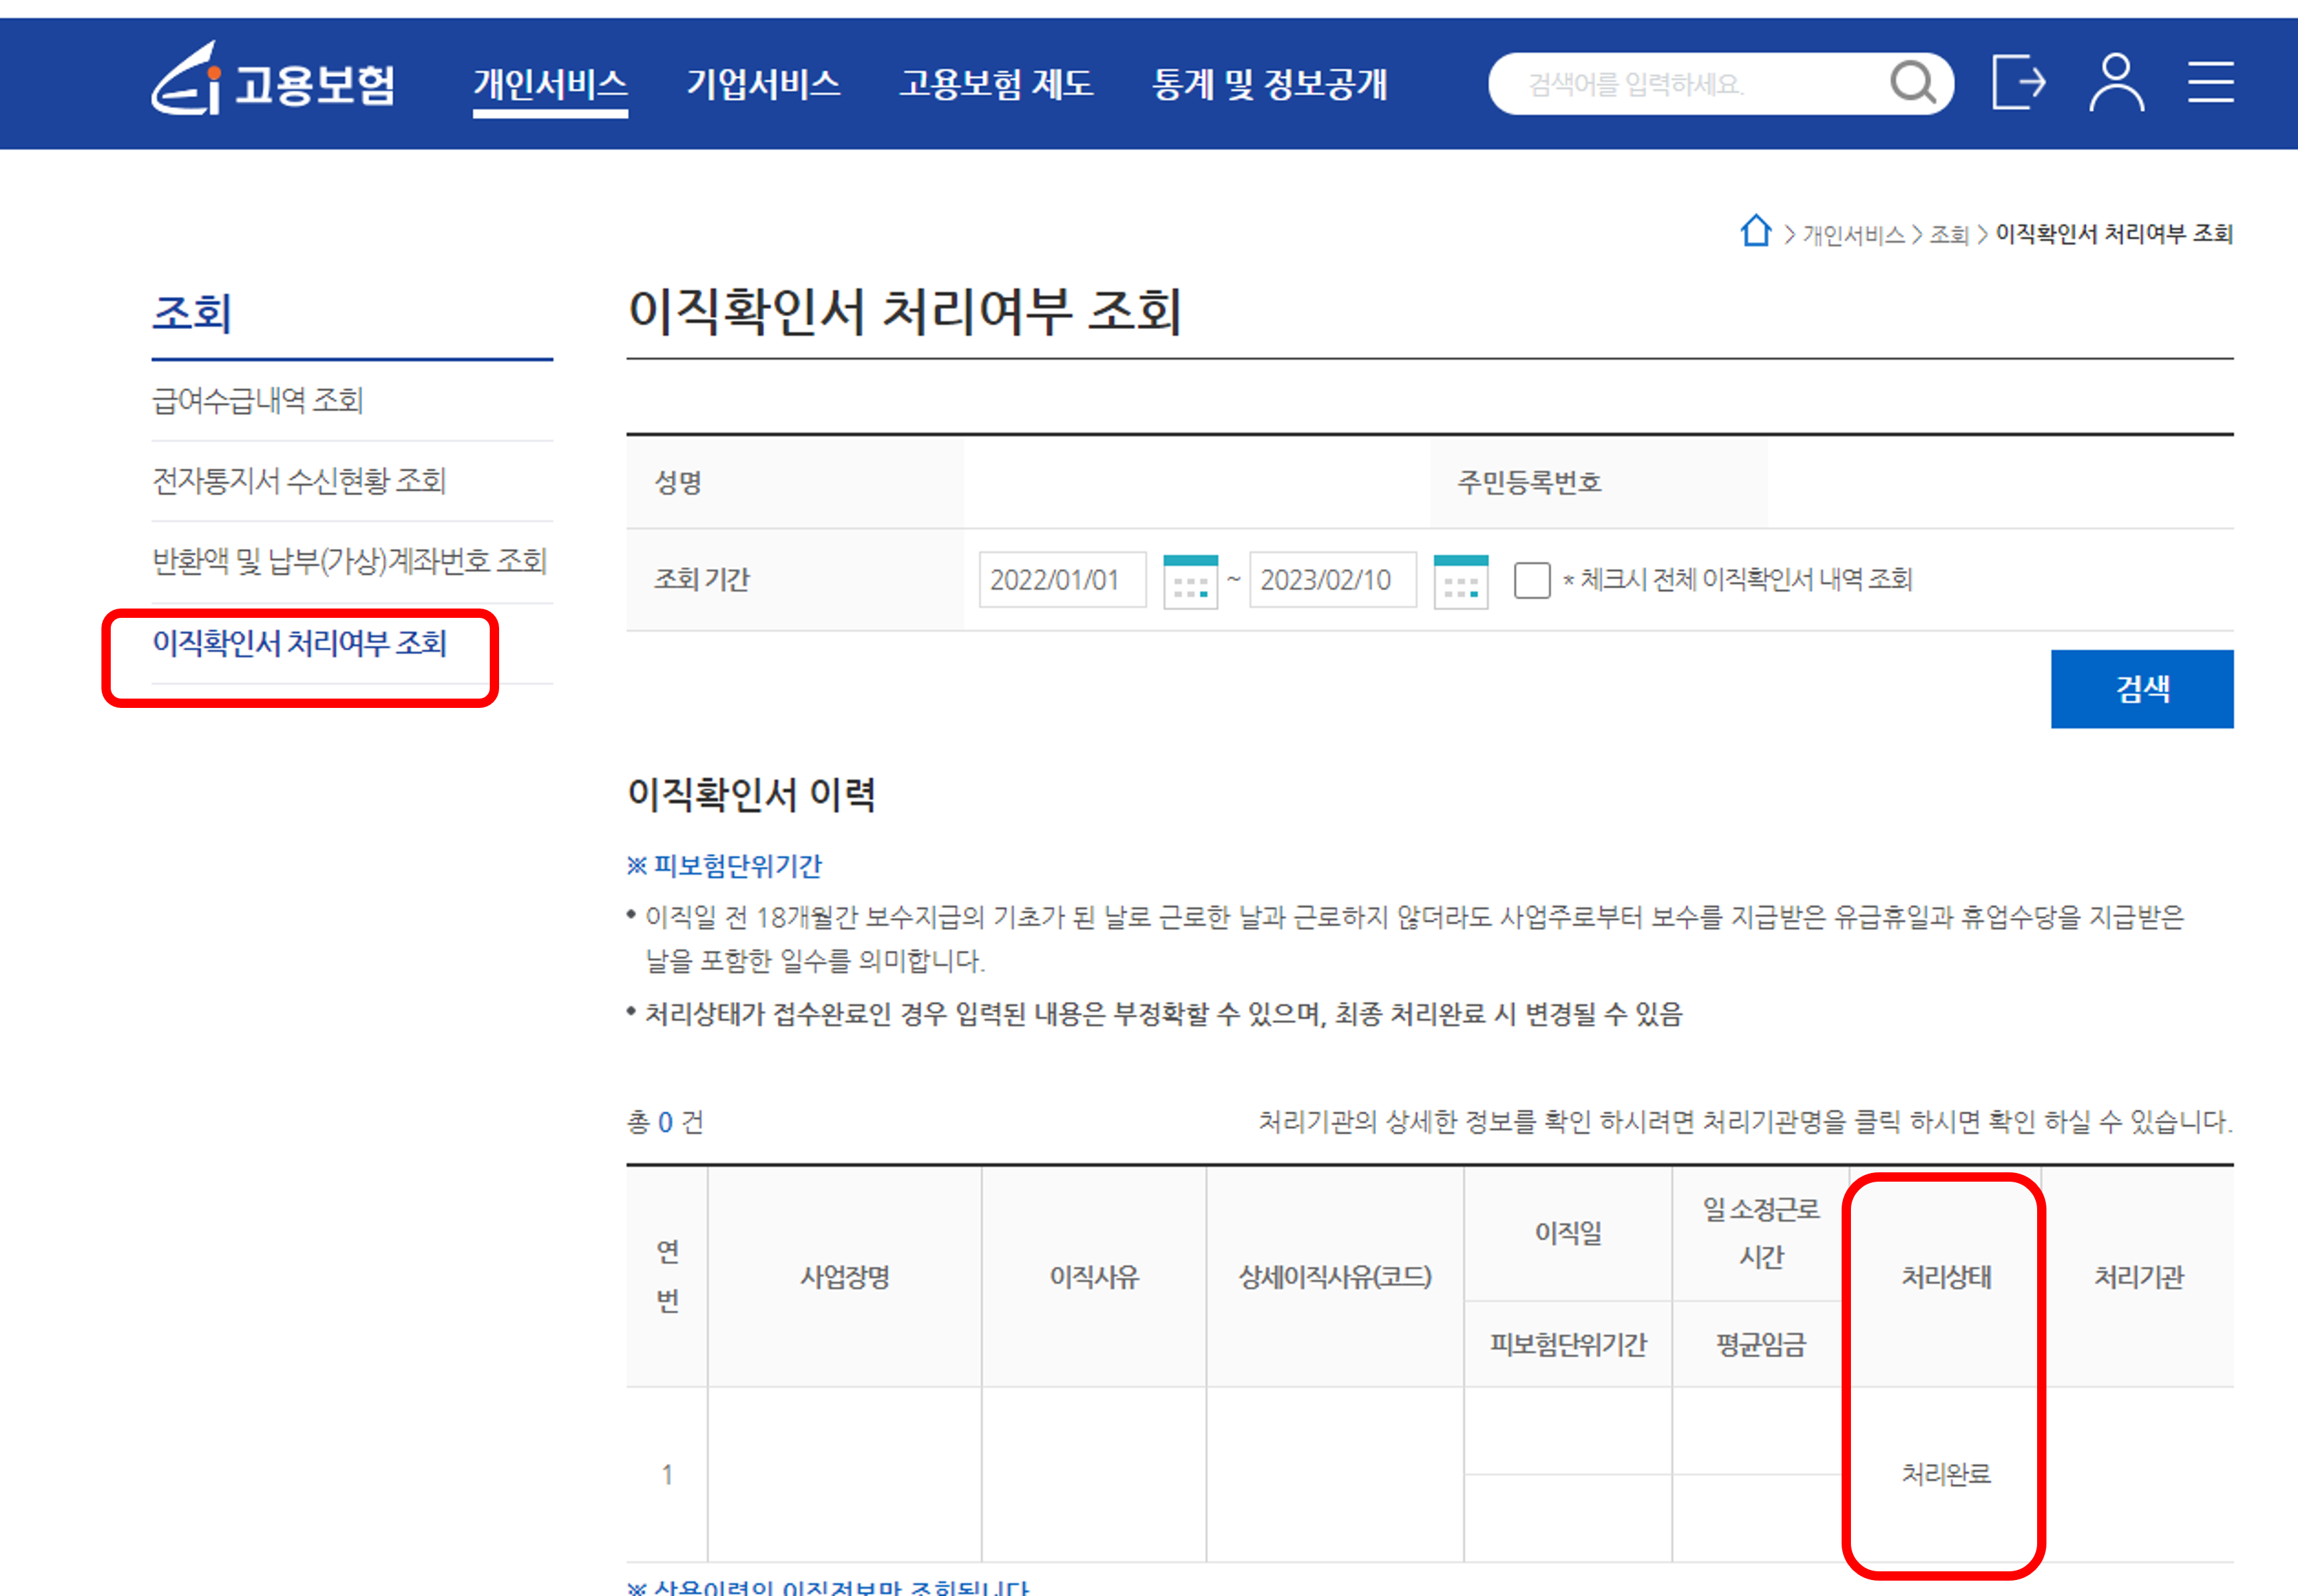Check the 전체 이직확인서 내역 조회 checkbox
This screenshot has height=1596, width=2298.
[1531, 580]
